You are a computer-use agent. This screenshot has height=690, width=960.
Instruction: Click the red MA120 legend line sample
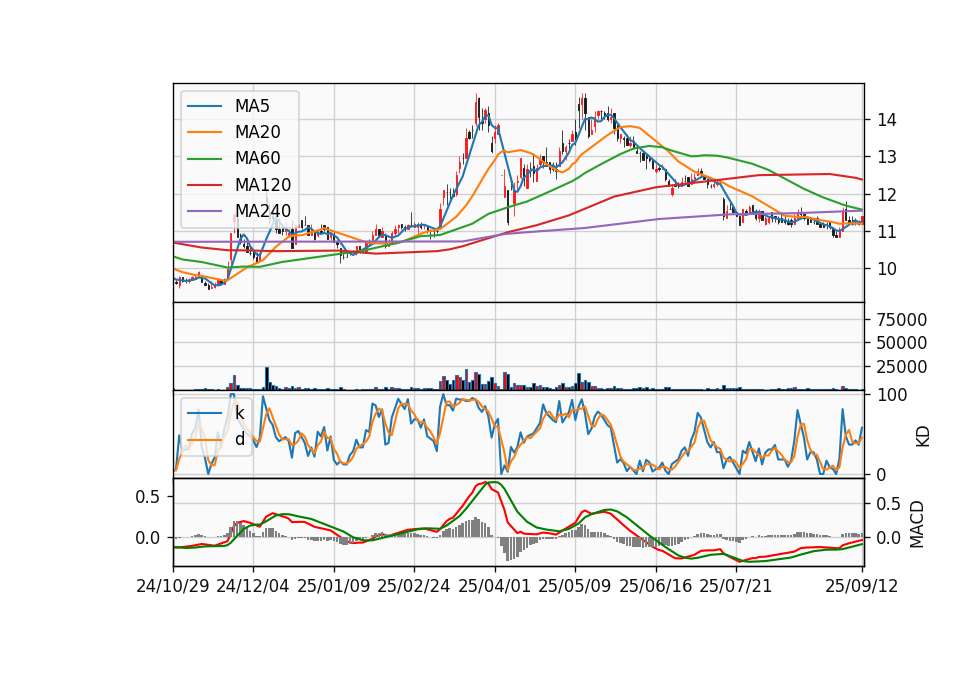pos(204,185)
